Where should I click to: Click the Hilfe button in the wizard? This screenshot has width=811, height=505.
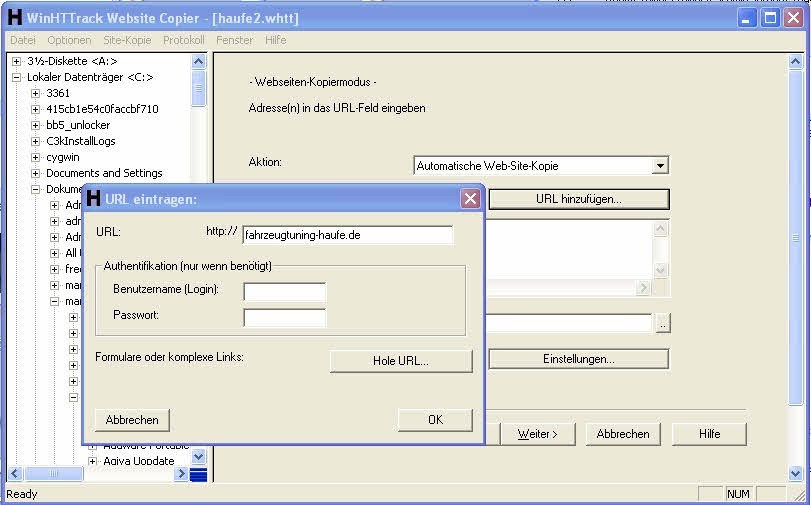709,434
